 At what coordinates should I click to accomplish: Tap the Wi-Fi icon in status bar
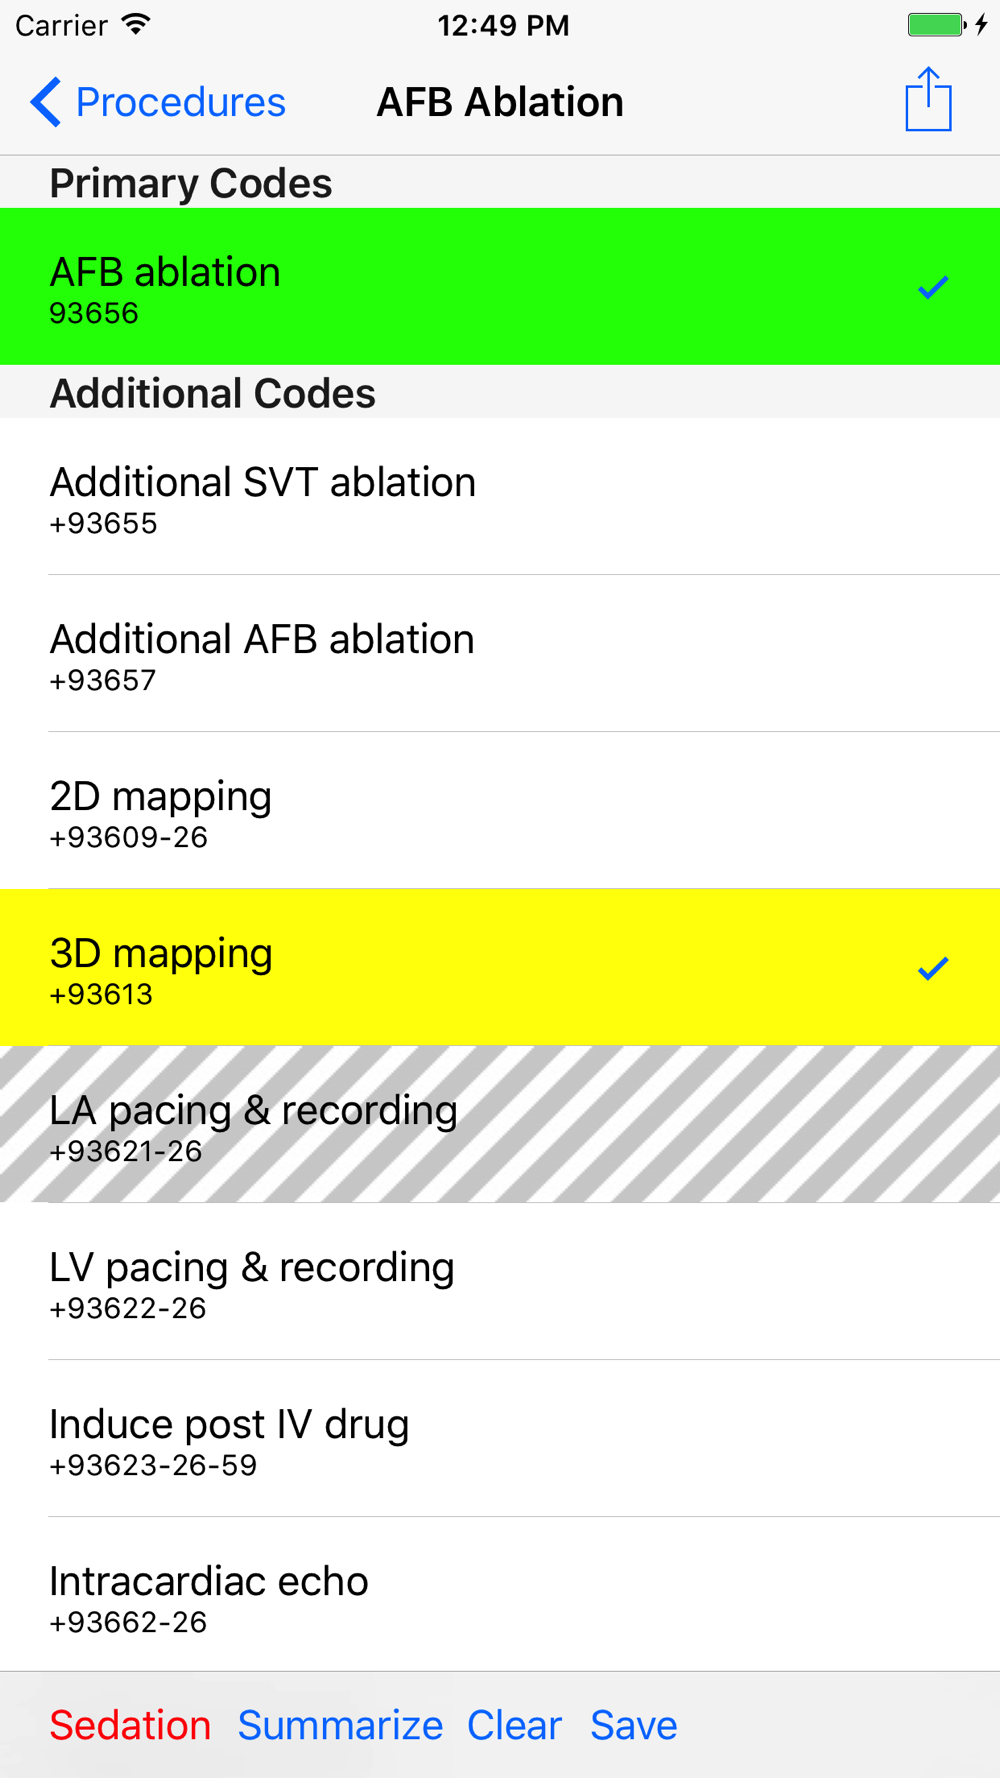(136, 25)
